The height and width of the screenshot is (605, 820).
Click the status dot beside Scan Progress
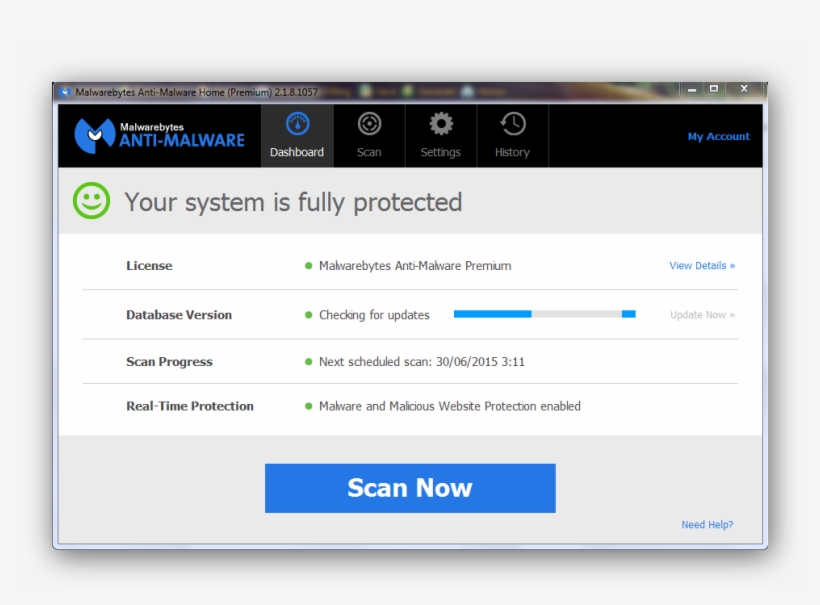(310, 361)
